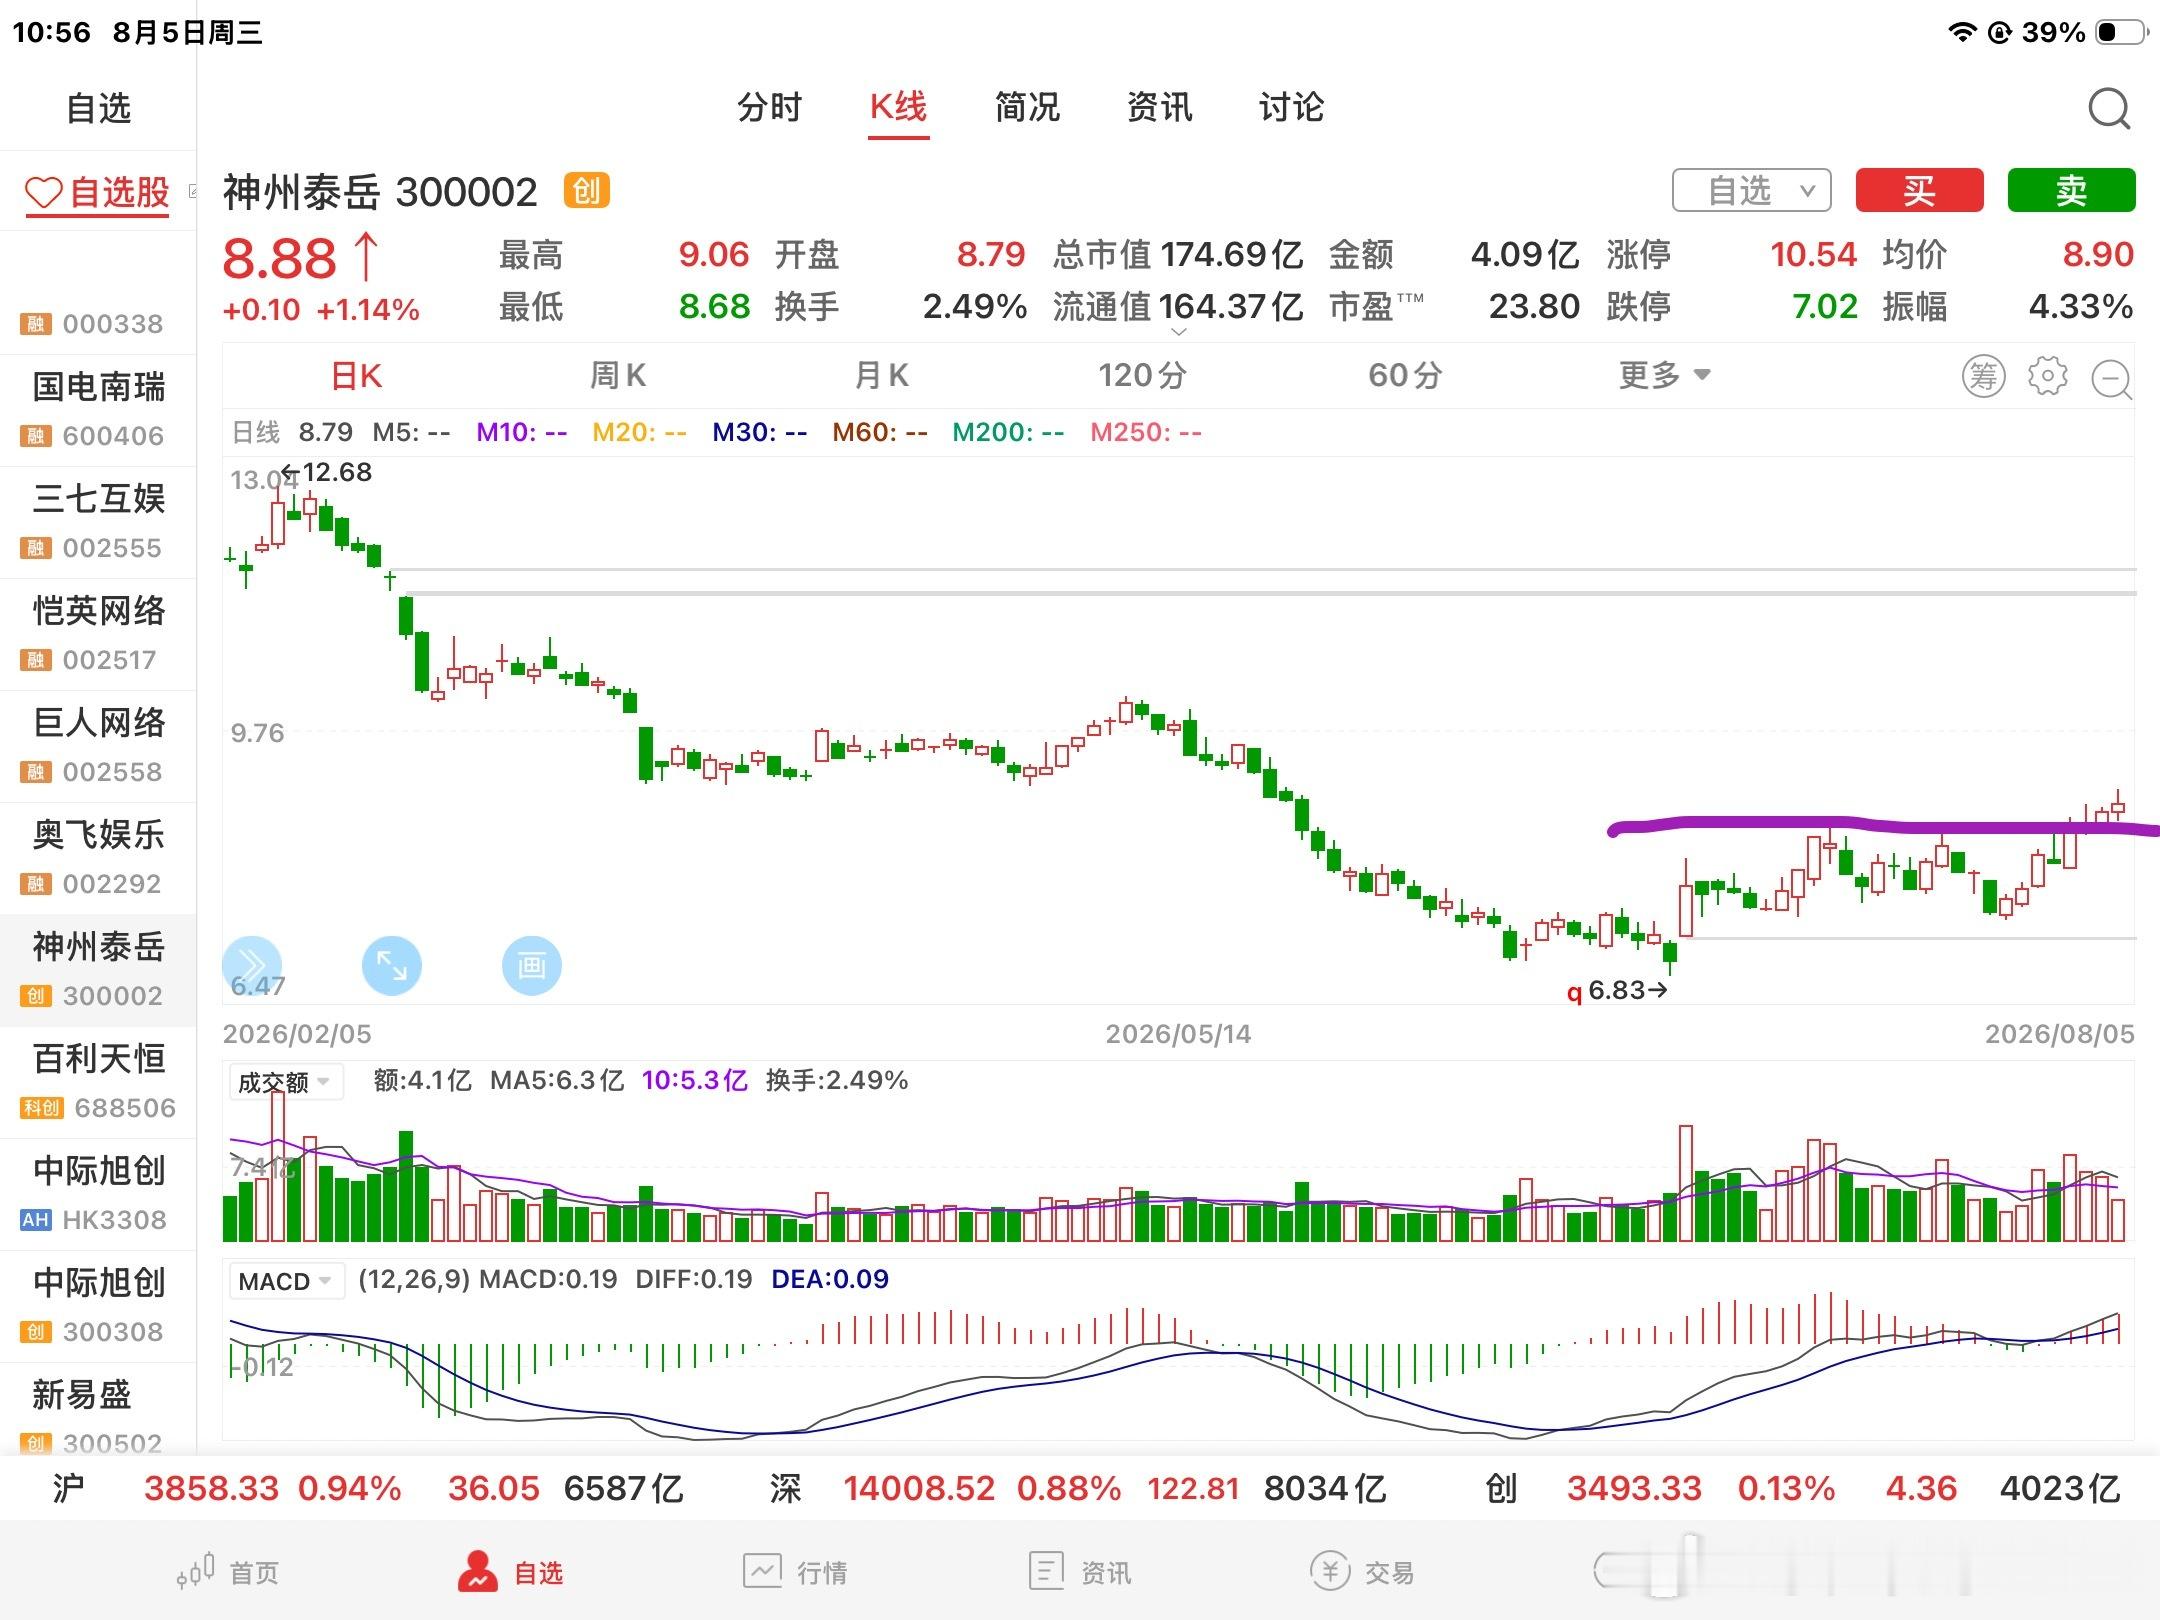2160x1620 pixels.
Task: Tap the green 卖 sell button
Action: pos(2071,190)
